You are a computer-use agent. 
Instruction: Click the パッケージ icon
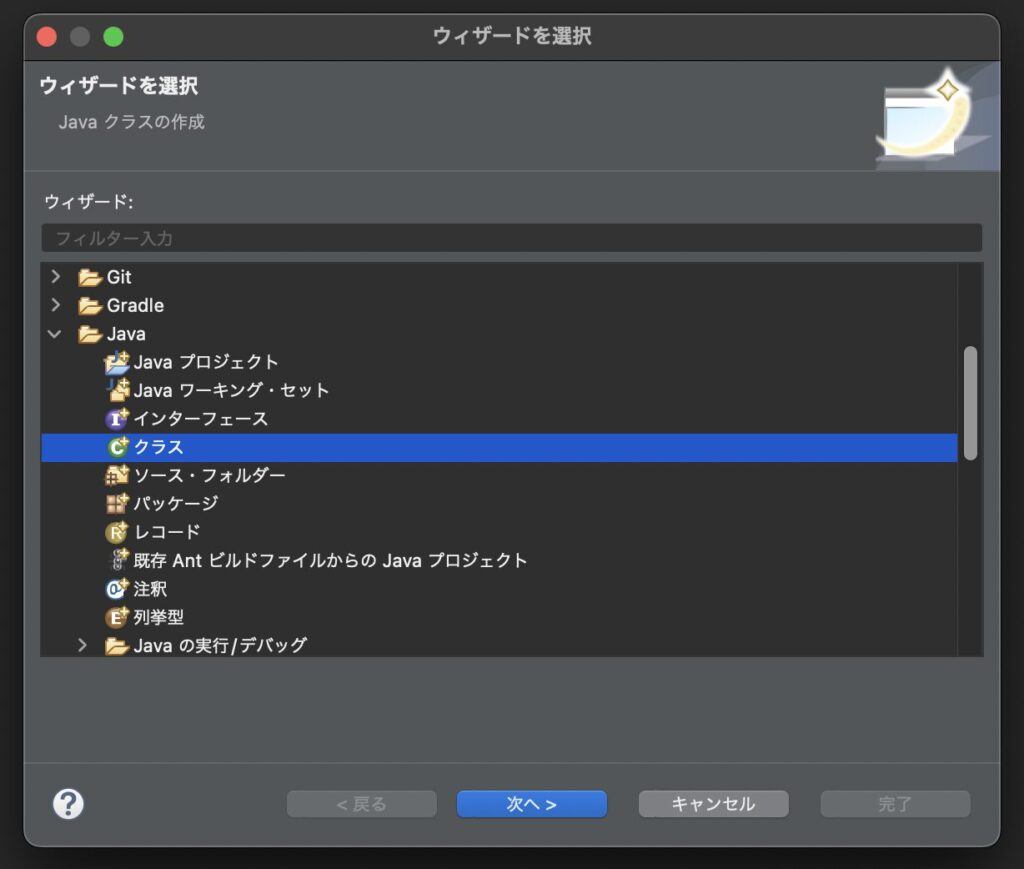[x=116, y=504]
